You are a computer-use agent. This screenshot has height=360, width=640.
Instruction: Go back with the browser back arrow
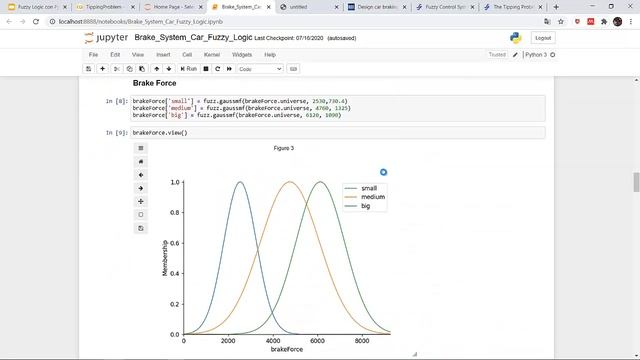[9, 22]
